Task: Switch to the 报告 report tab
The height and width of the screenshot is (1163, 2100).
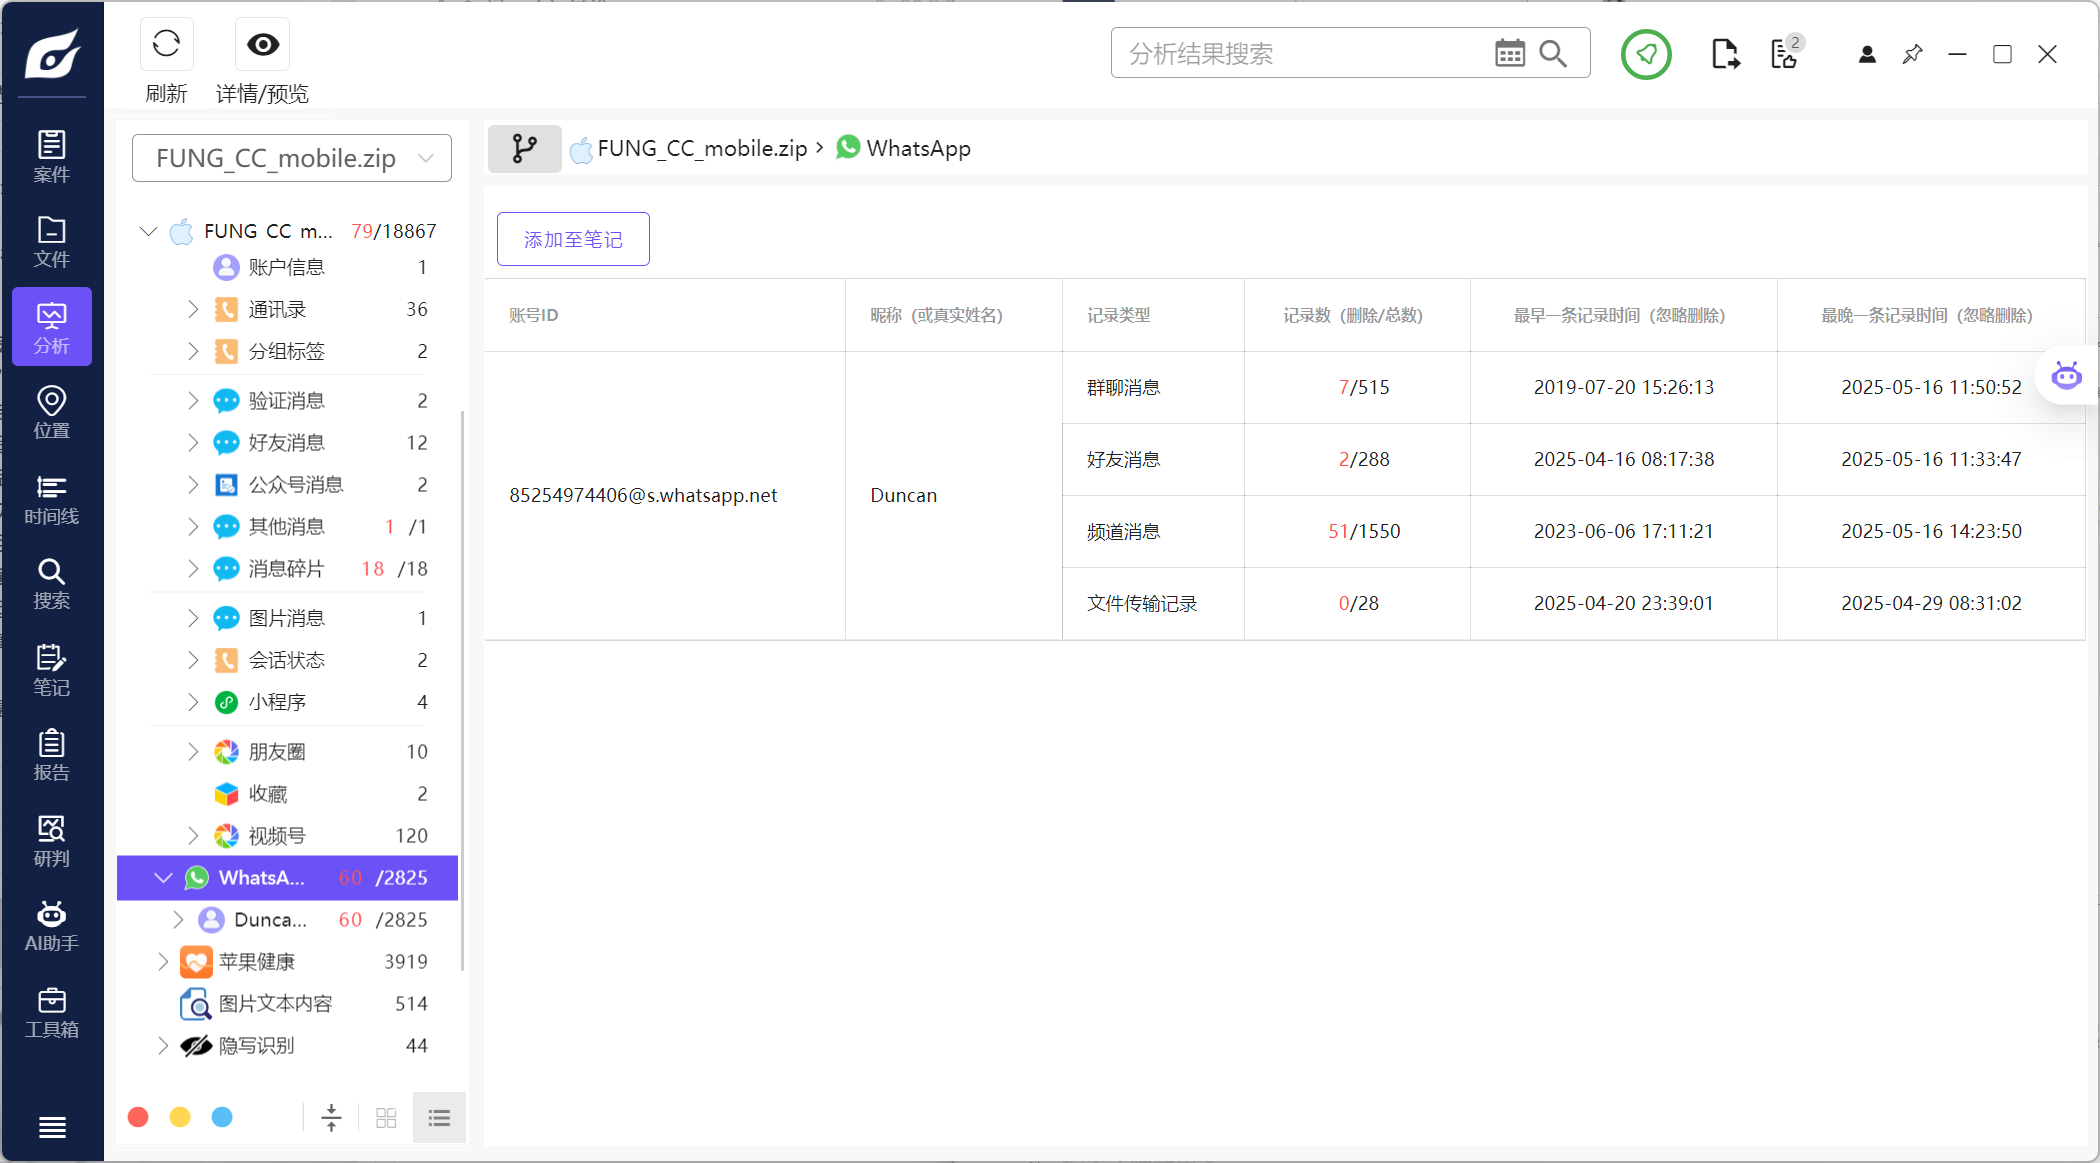Action: pos(51,754)
